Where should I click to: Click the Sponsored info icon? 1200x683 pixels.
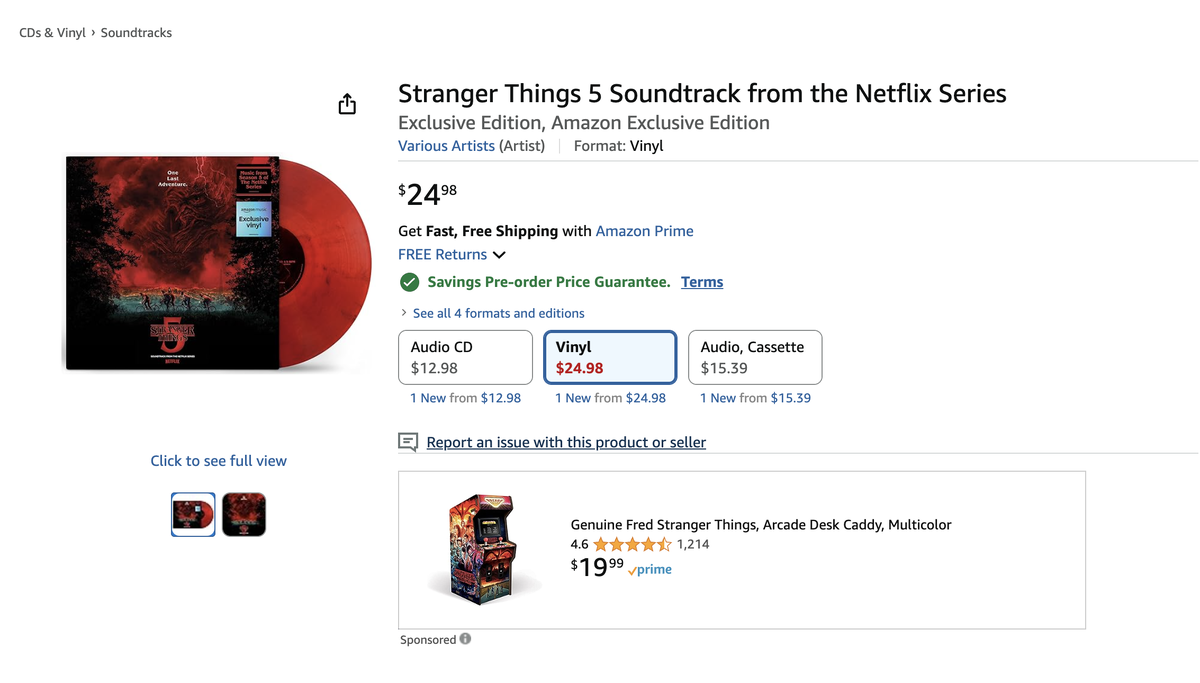click(465, 639)
